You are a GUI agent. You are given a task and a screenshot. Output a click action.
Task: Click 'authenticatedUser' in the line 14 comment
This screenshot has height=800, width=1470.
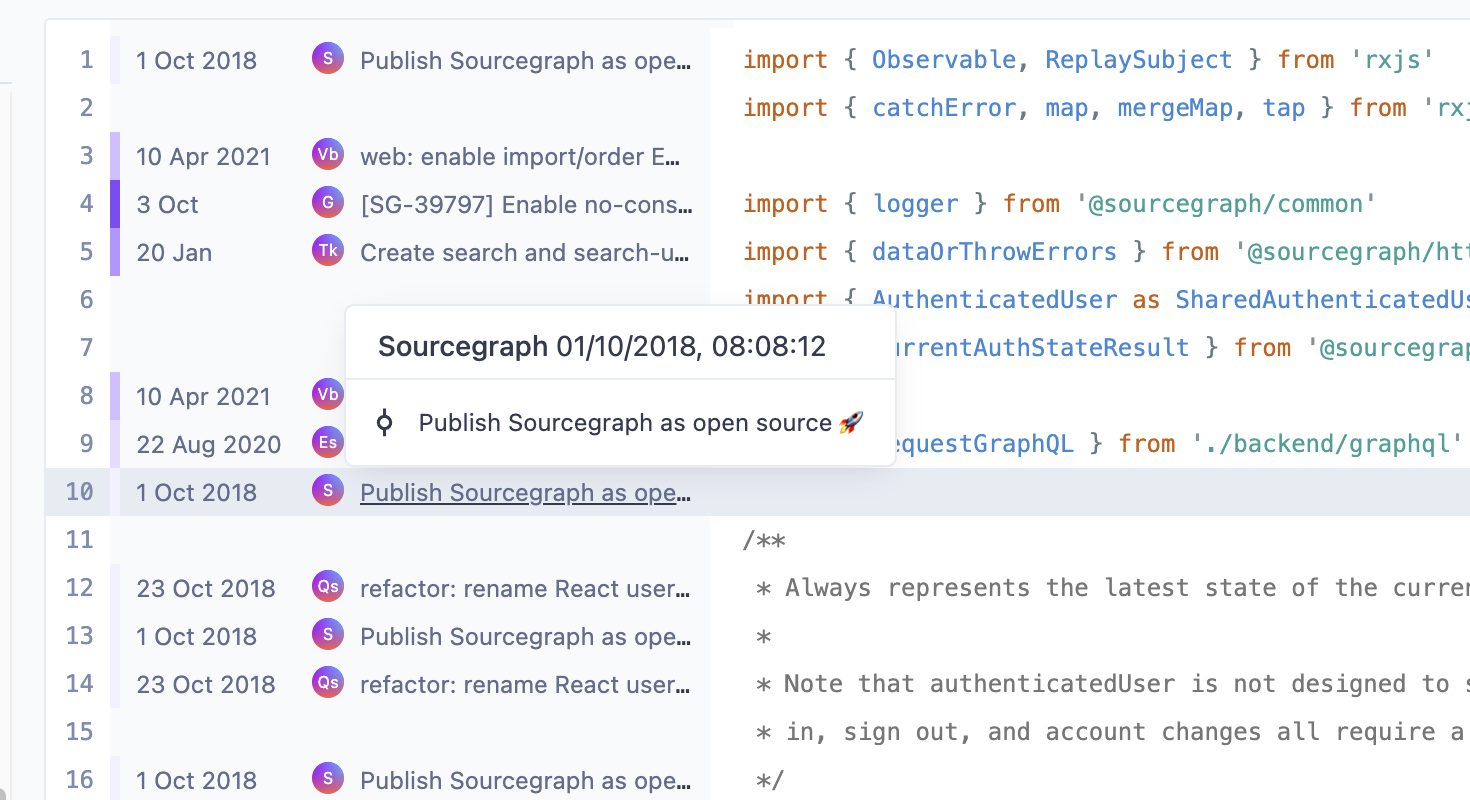coord(1052,684)
